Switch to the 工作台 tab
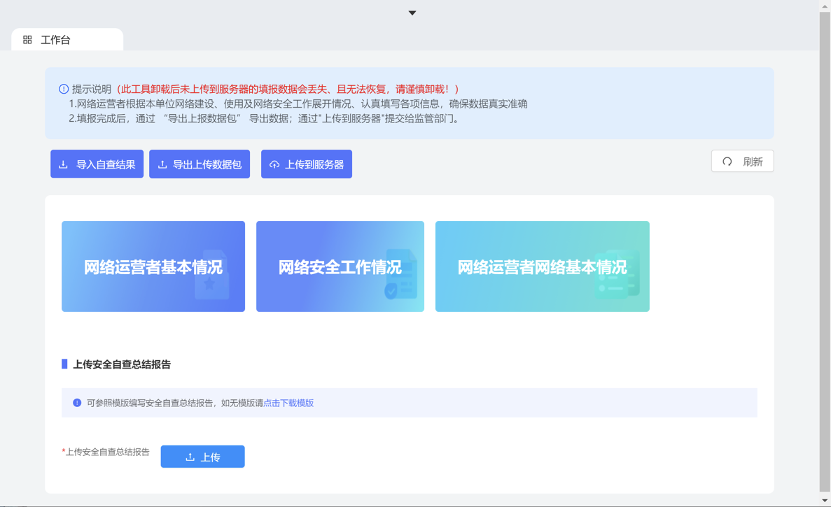Screen dimensions: 832x508 56,40
